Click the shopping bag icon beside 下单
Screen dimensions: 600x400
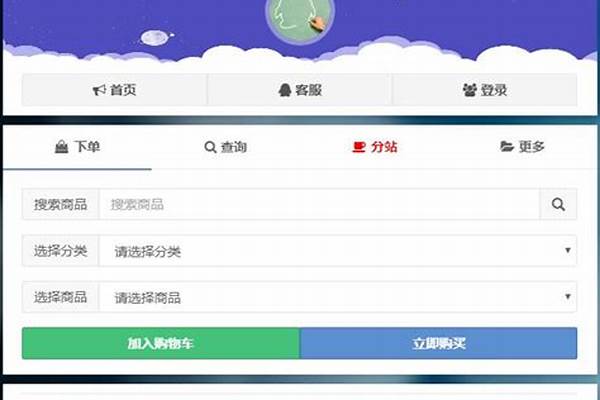pos(62,147)
